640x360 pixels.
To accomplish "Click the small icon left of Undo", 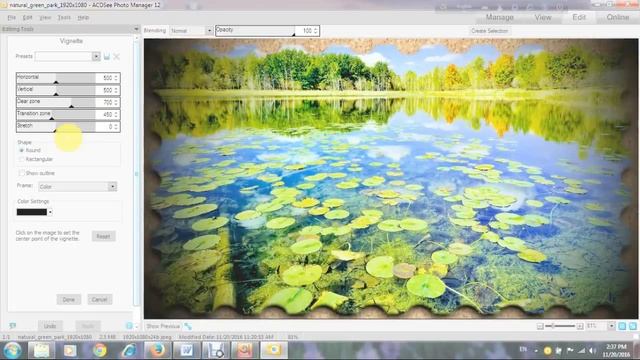I will (13, 326).
